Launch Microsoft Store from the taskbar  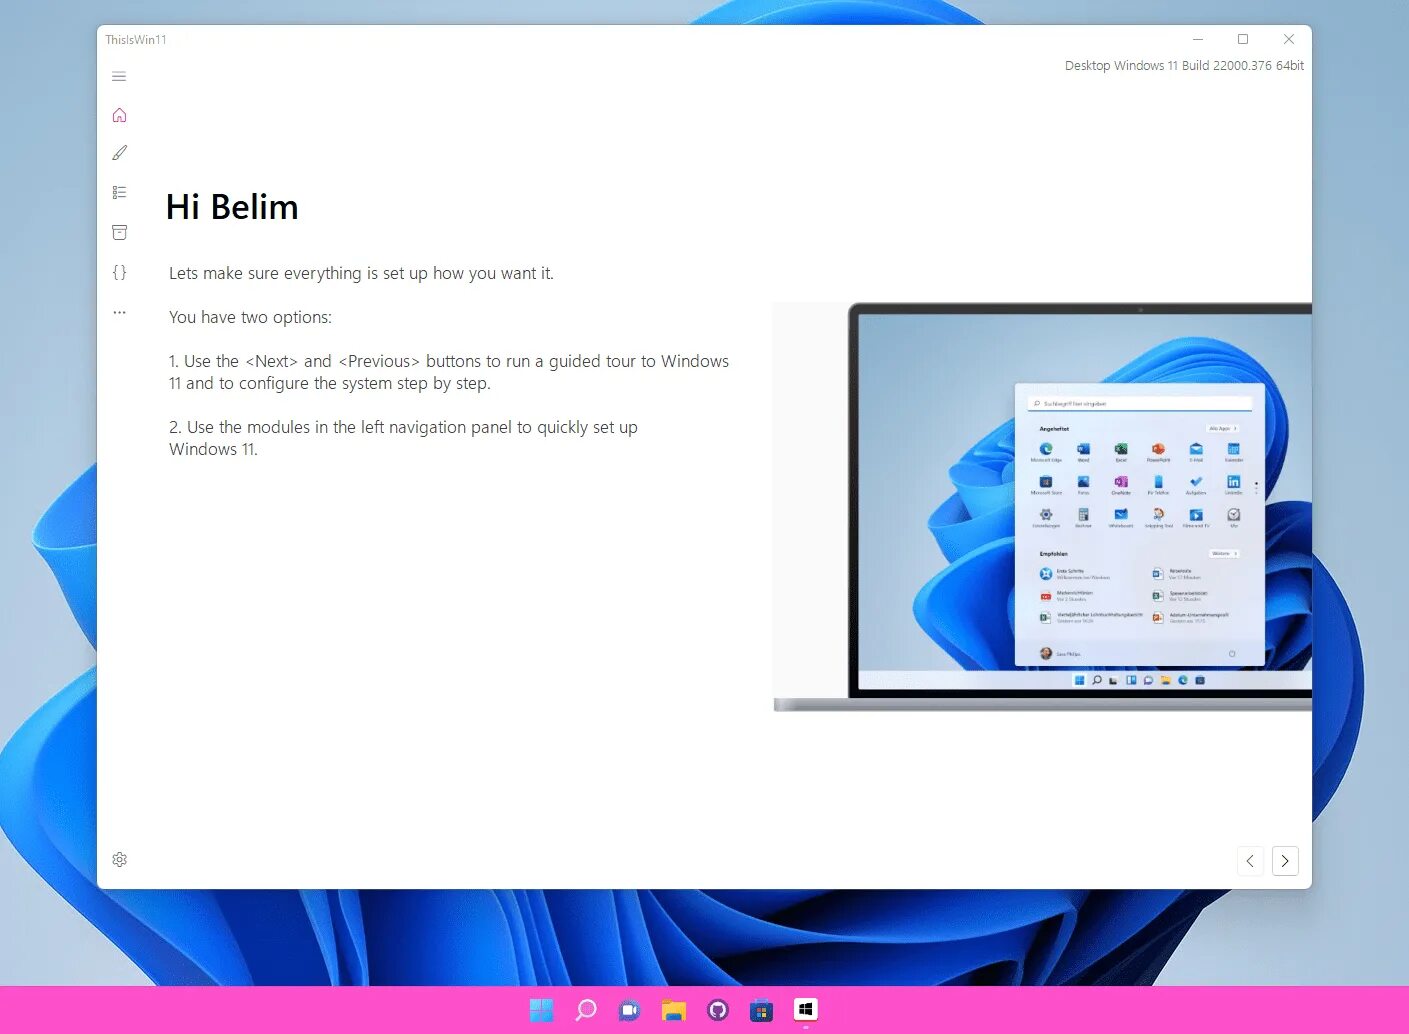(x=761, y=1010)
